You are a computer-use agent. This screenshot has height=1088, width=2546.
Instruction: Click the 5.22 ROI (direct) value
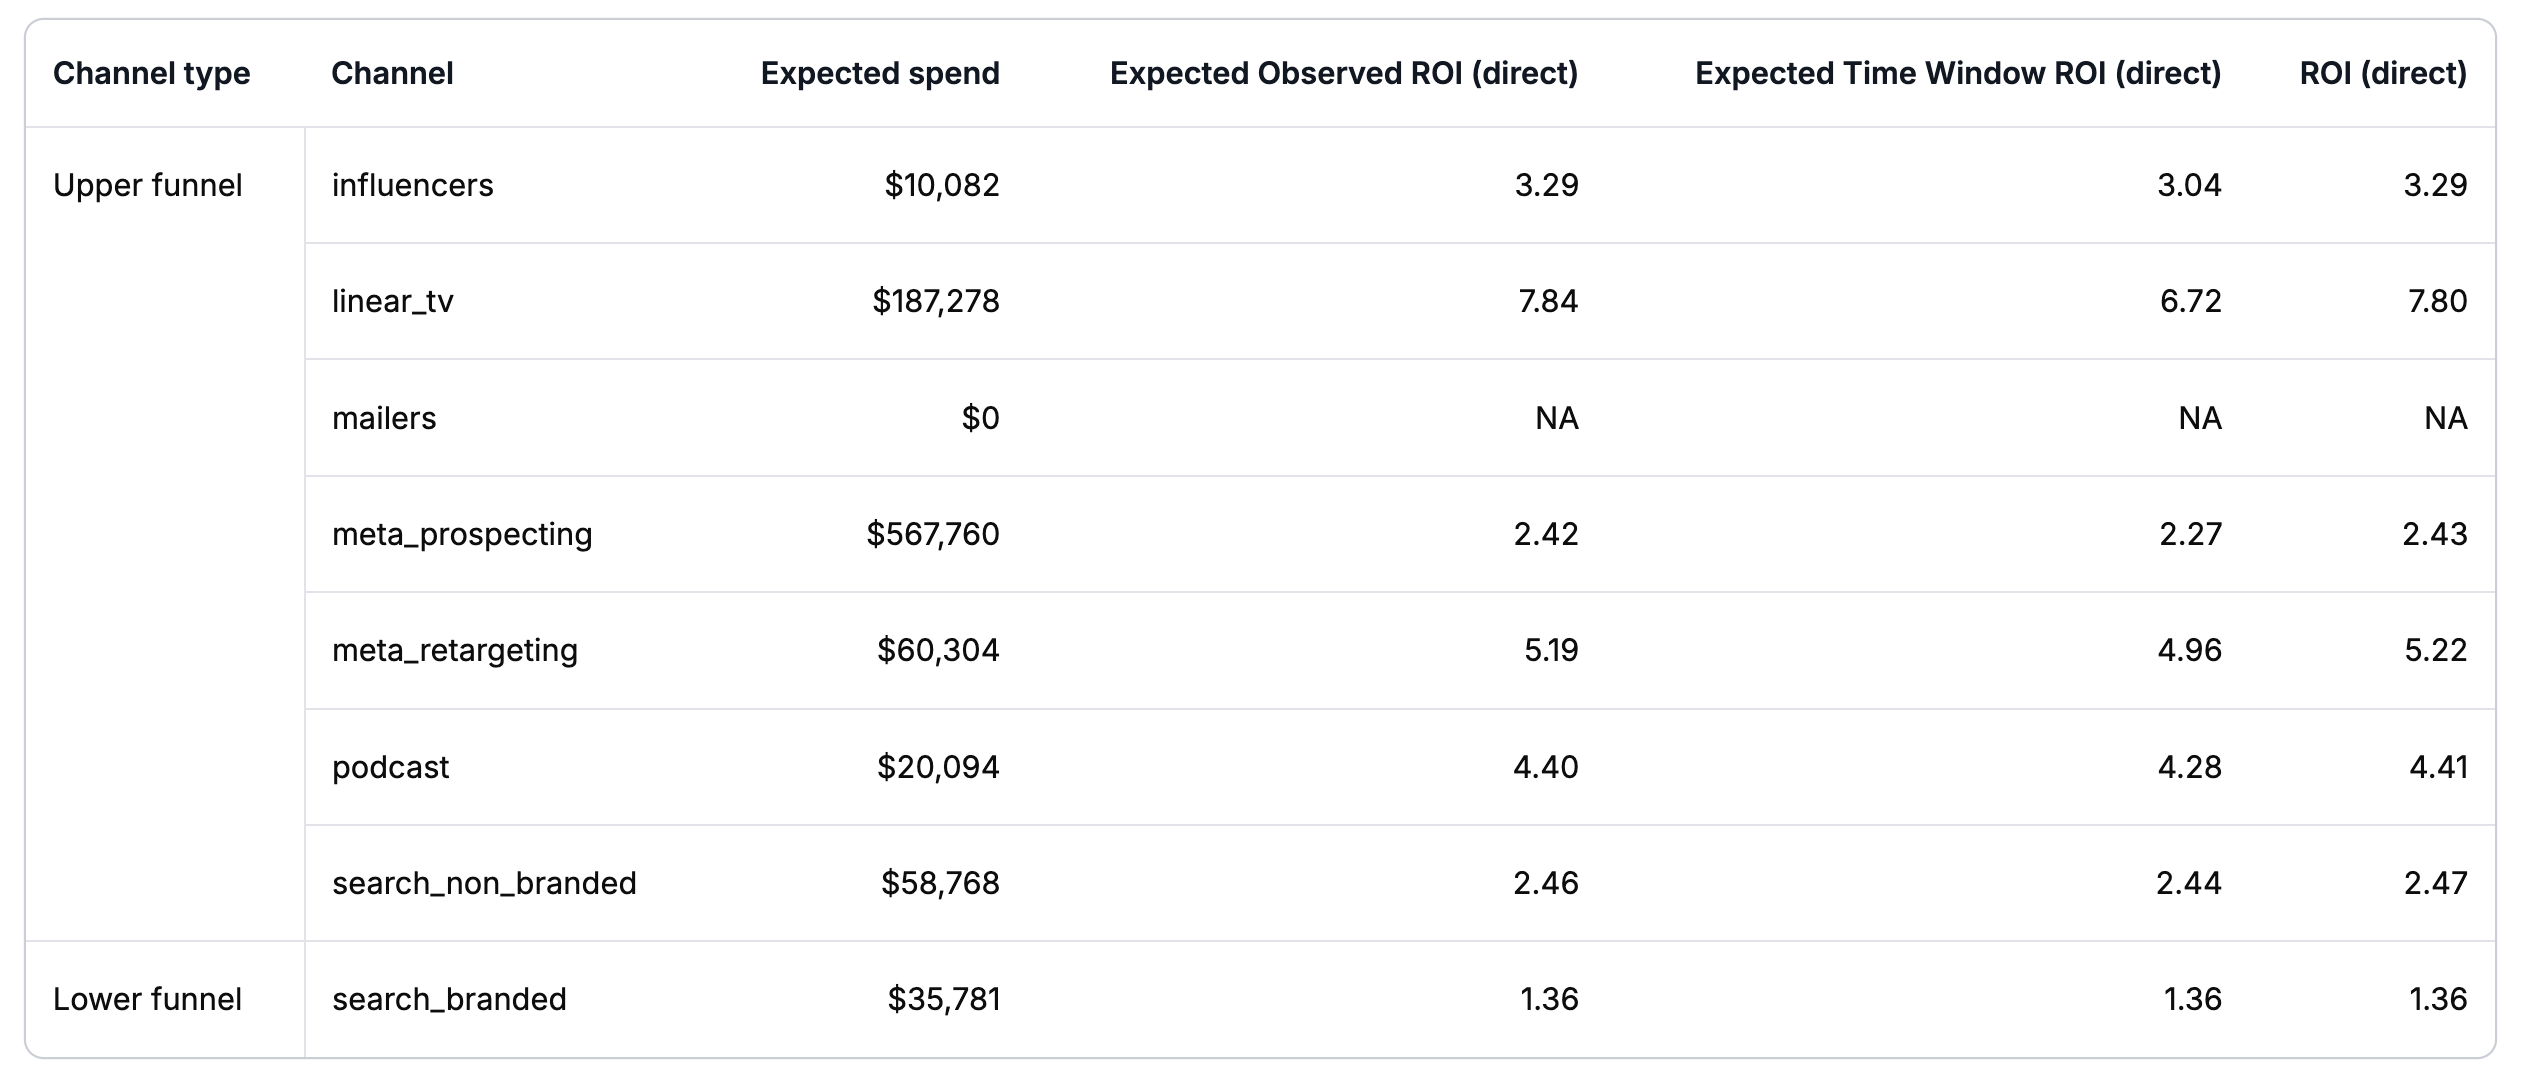[x=2434, y=650]
